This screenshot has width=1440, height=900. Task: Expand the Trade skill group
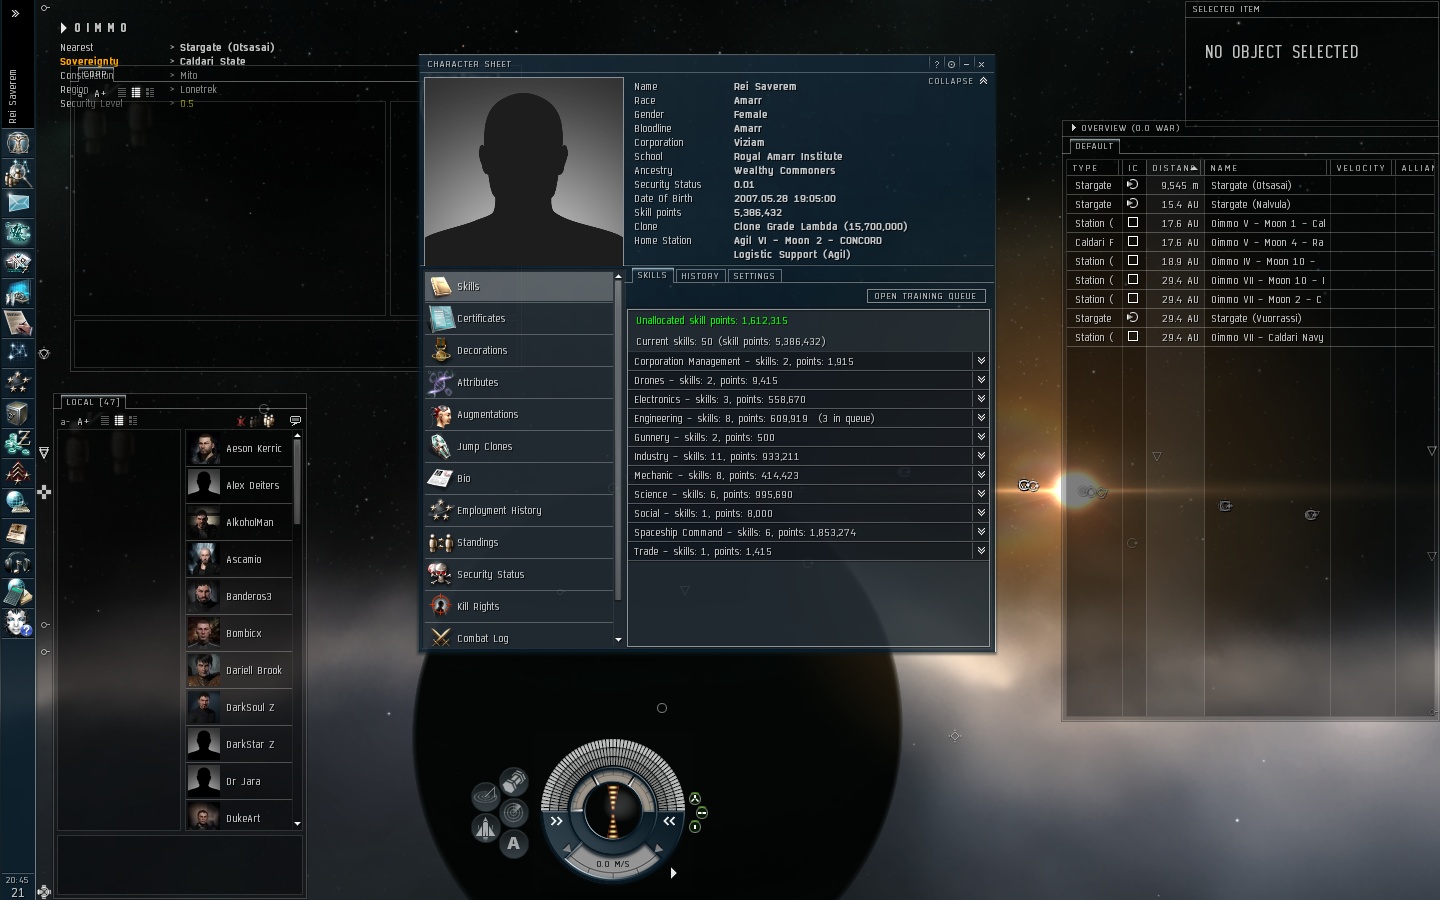981,551
